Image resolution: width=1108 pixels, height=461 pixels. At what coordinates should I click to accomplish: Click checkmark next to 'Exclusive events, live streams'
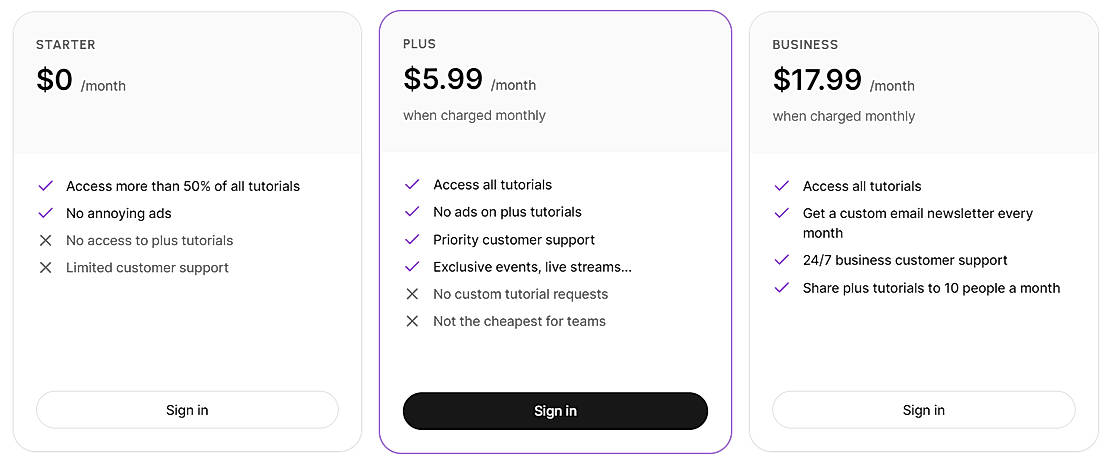click(x=412, y=267)
